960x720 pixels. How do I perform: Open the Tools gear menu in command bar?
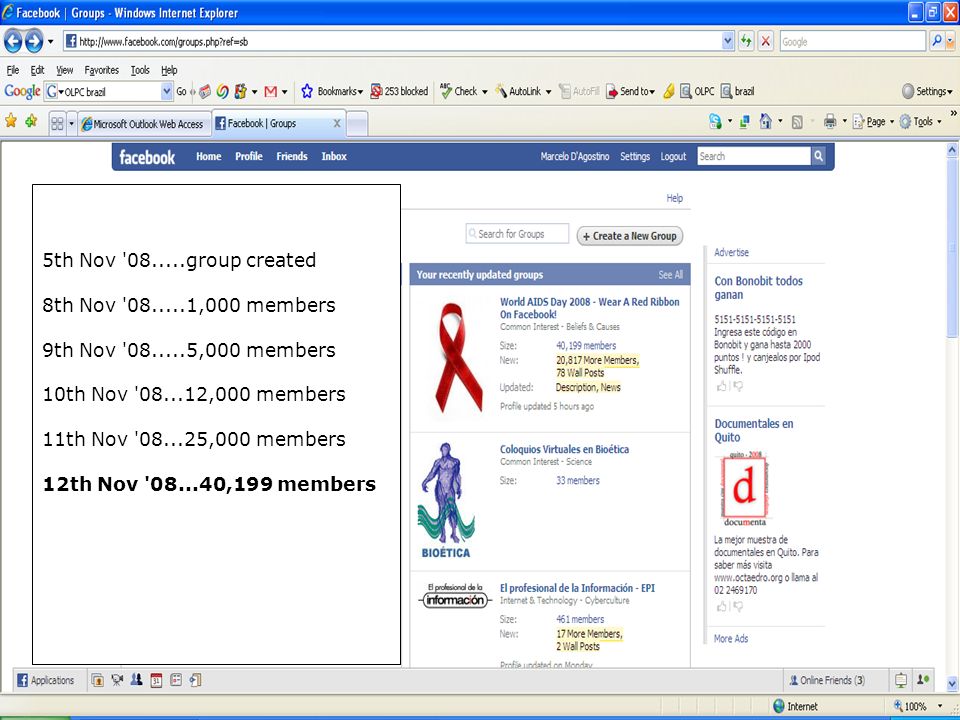(x=920, y=121)
